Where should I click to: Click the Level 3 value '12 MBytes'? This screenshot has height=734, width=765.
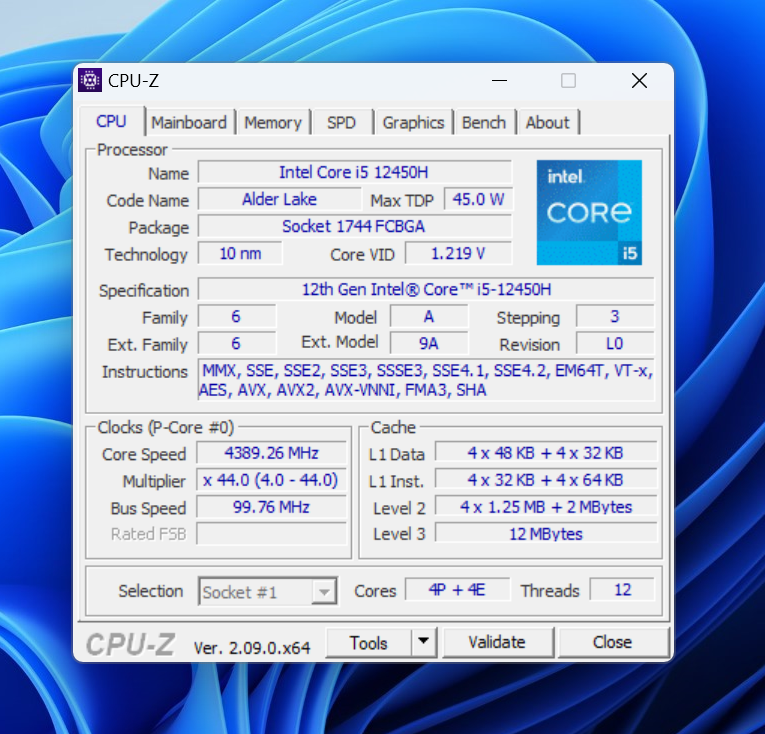click(x=545, y=534)
